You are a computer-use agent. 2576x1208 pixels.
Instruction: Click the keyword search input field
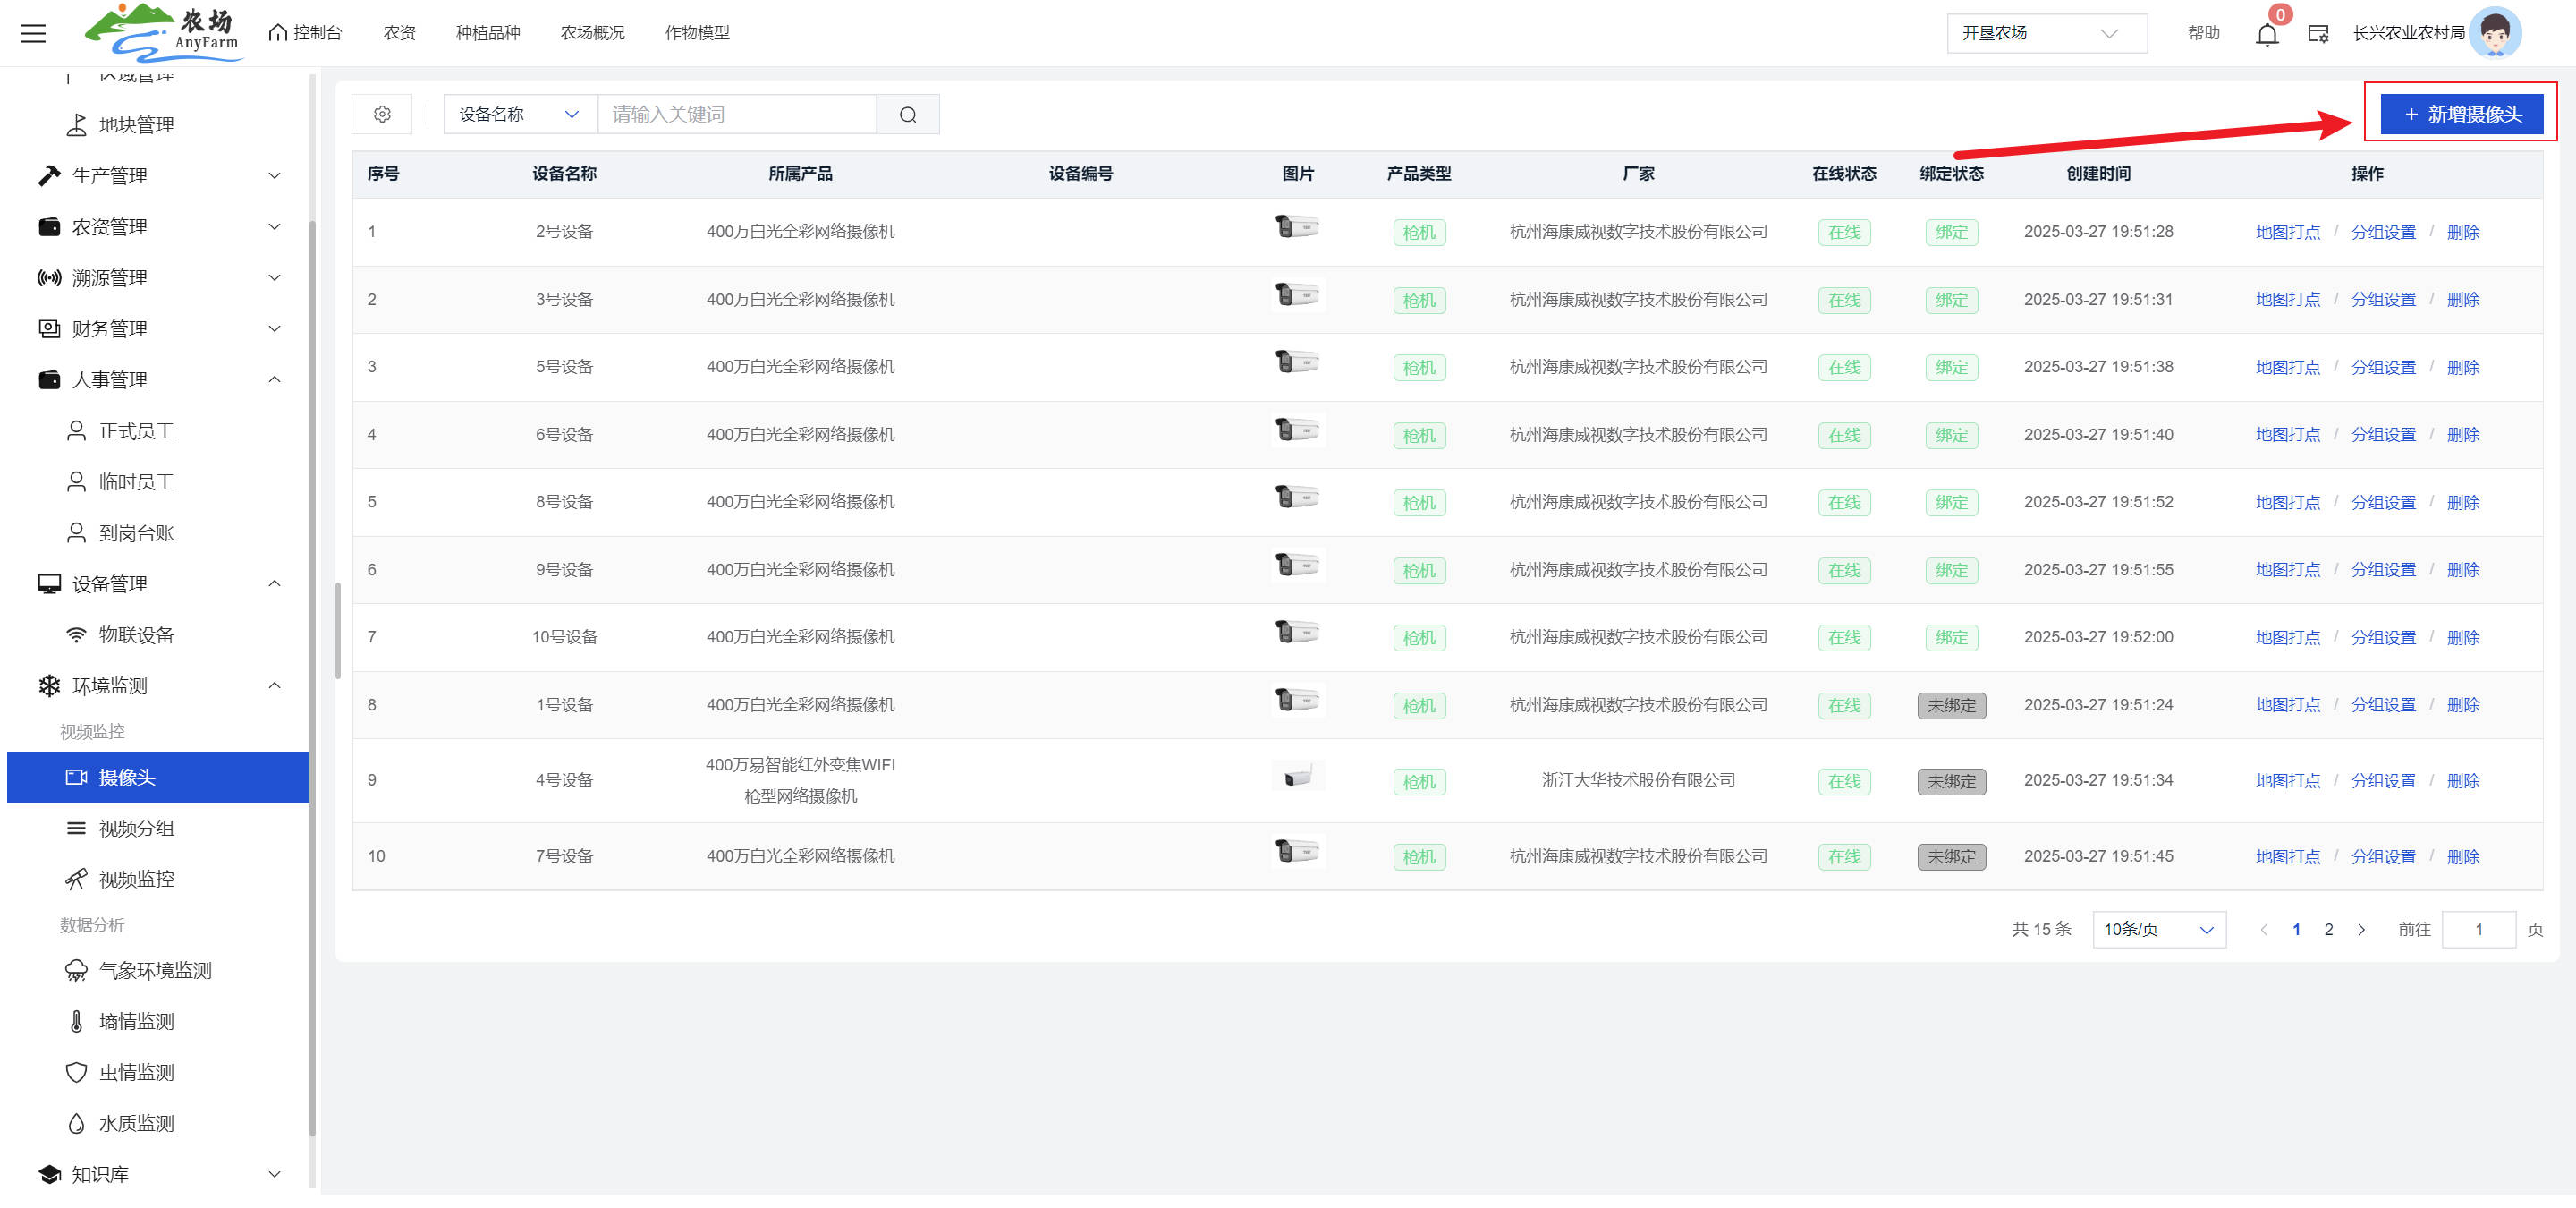point(736,114)
